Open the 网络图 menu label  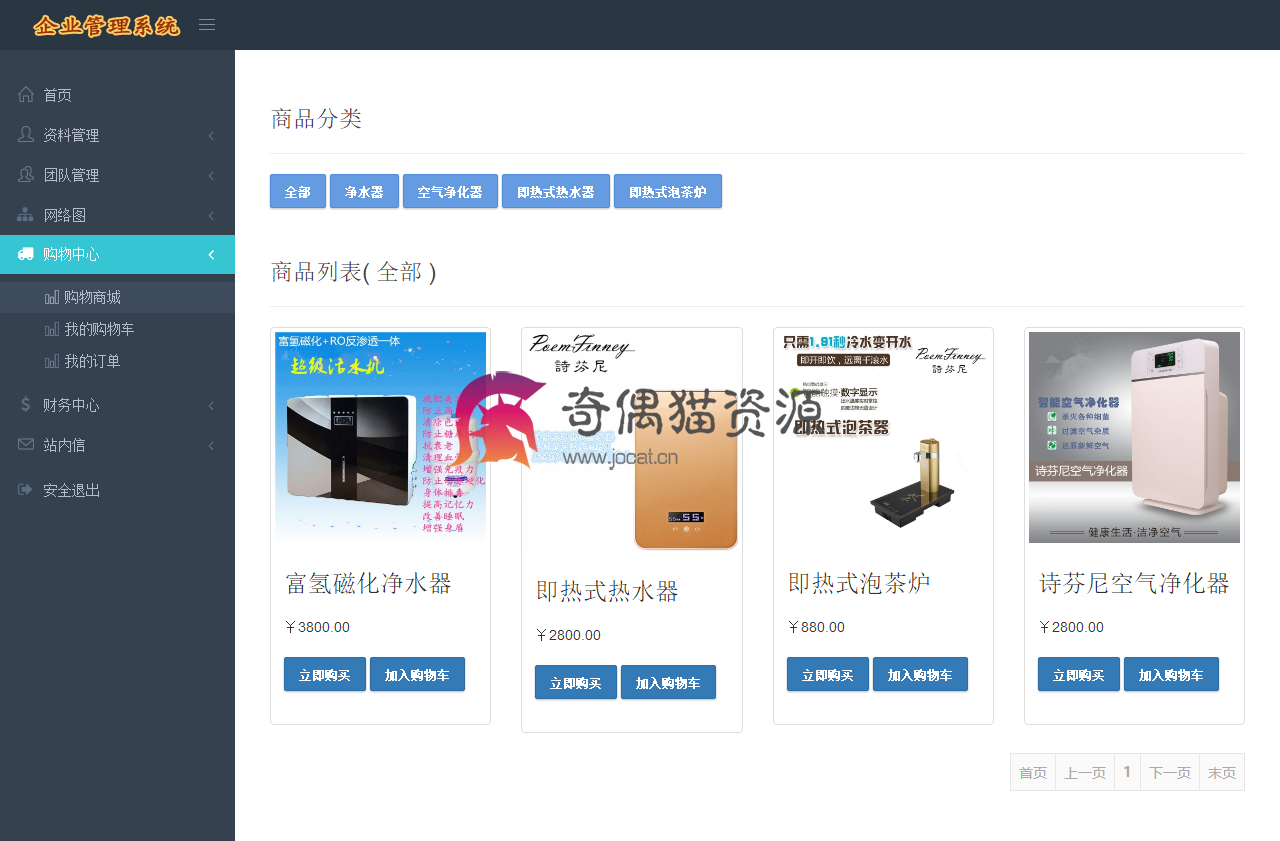(x=65, y=215)
